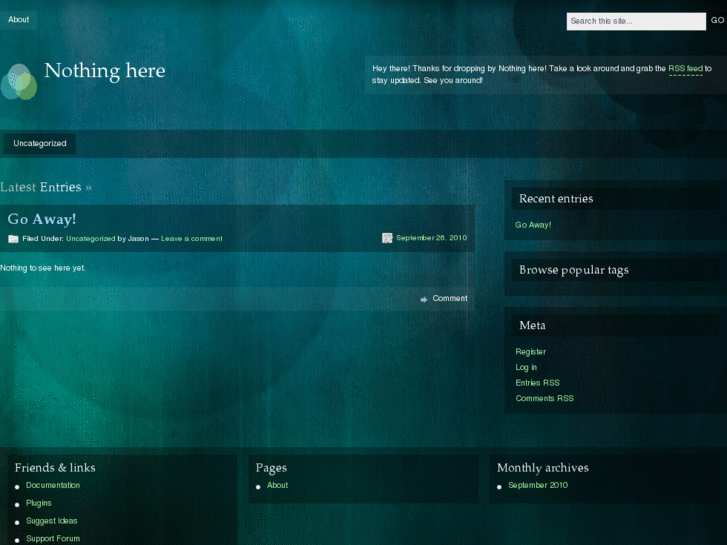Click the Latest Entries heading
This screenshot has height=545, width=727.
click(x=45, y=187)
